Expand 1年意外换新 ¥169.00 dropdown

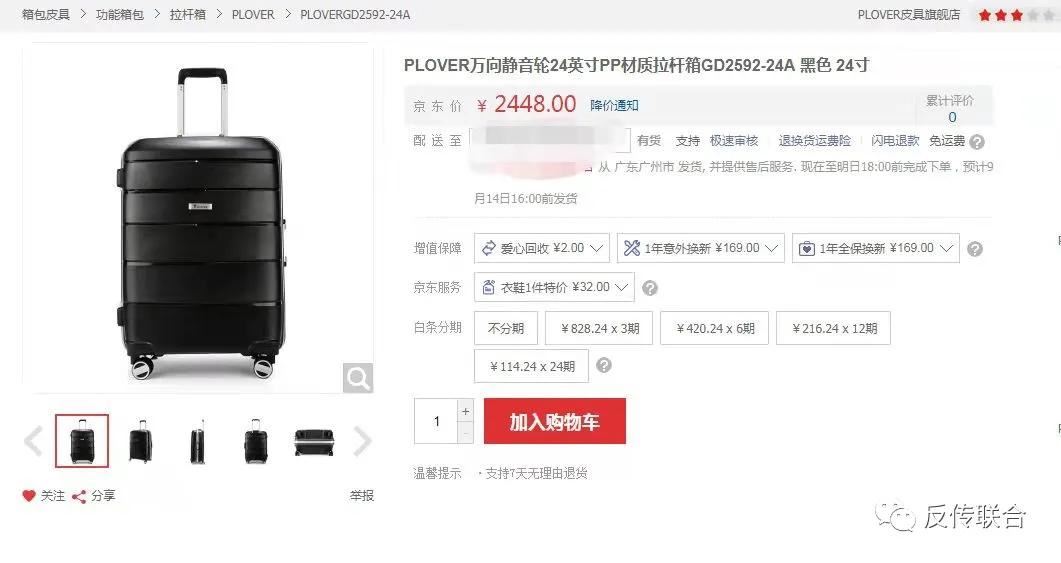[x=700, y=248]
